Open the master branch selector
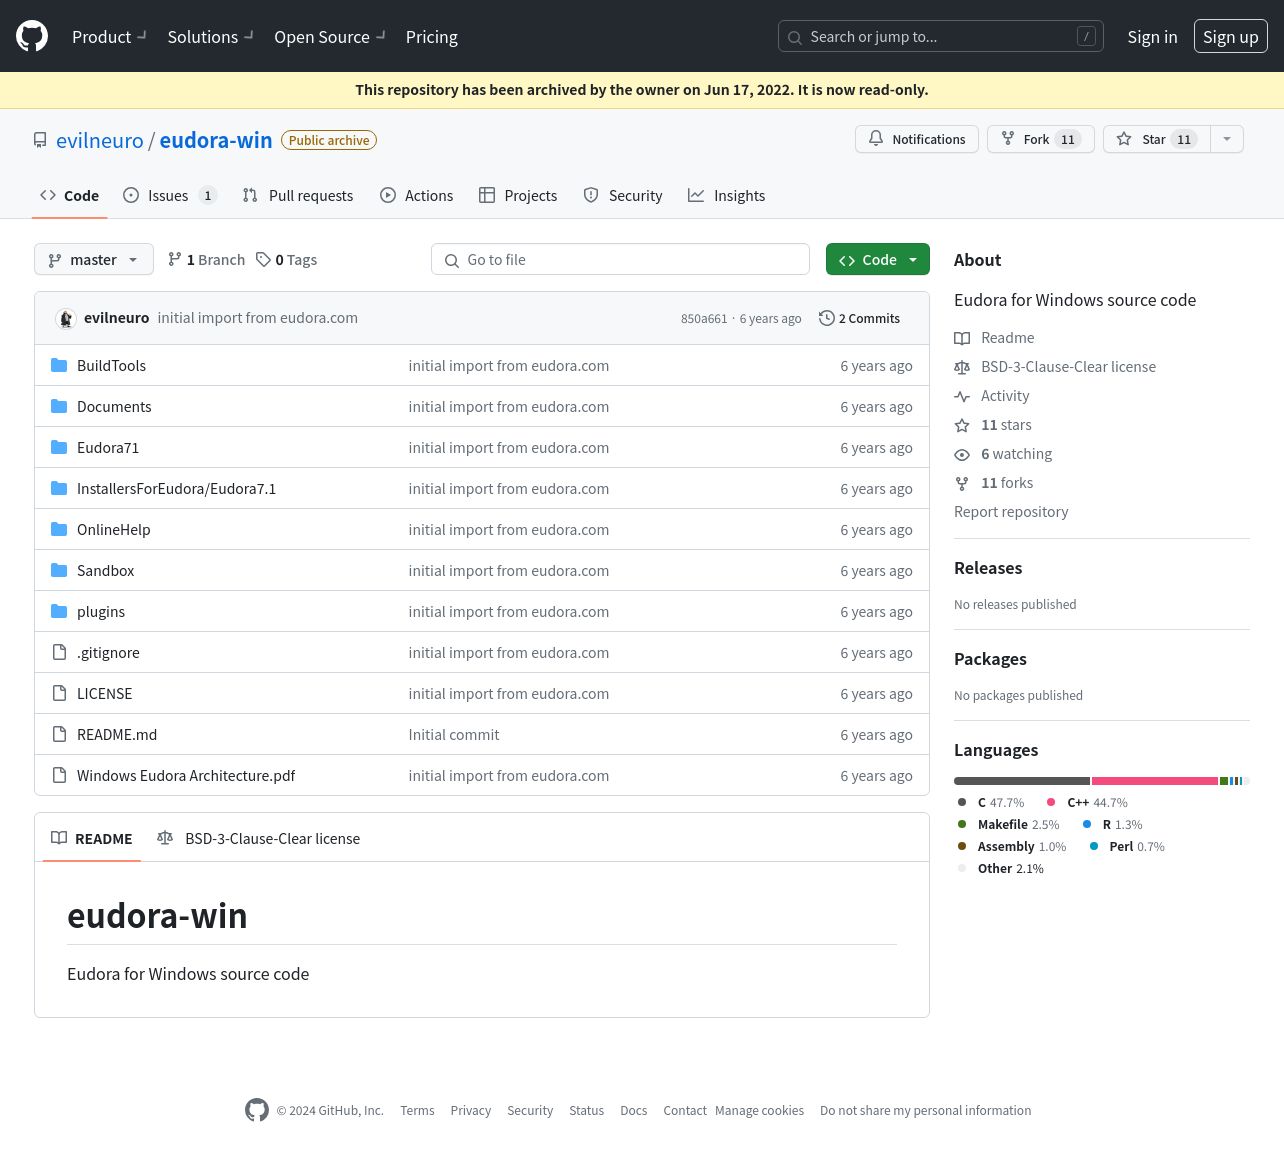This screenshot has width=1284, height=1164. coord(94,259)
